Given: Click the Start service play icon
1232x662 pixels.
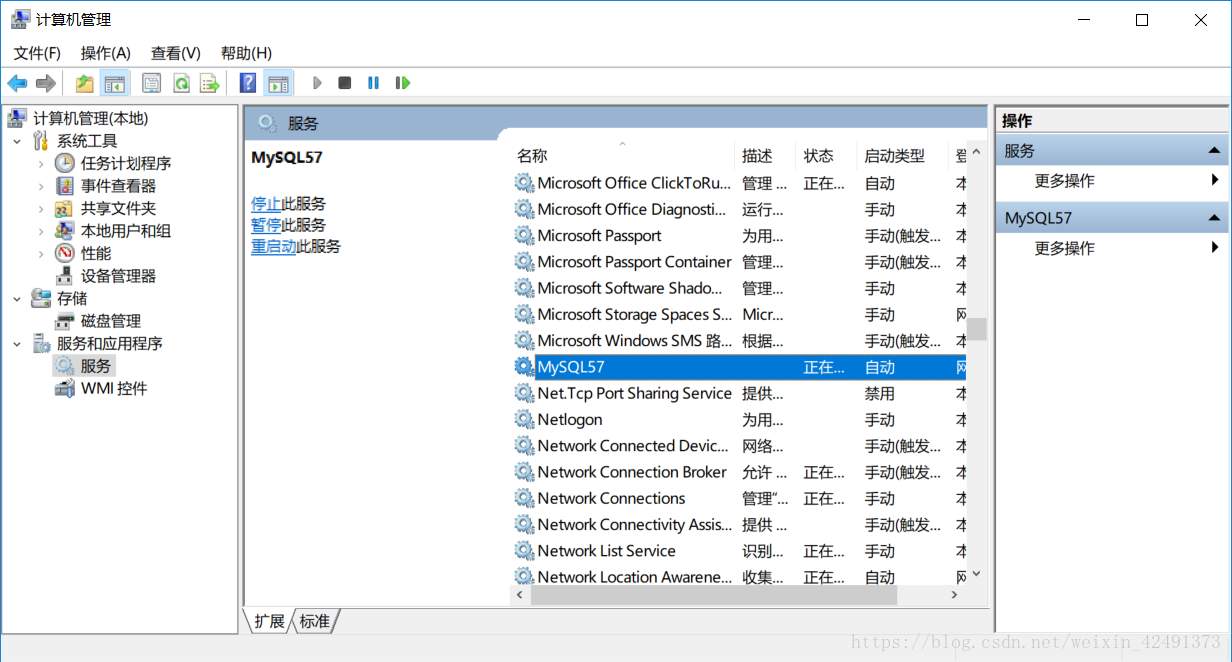Looking at the screenshot, I should (x=317, y=83).
